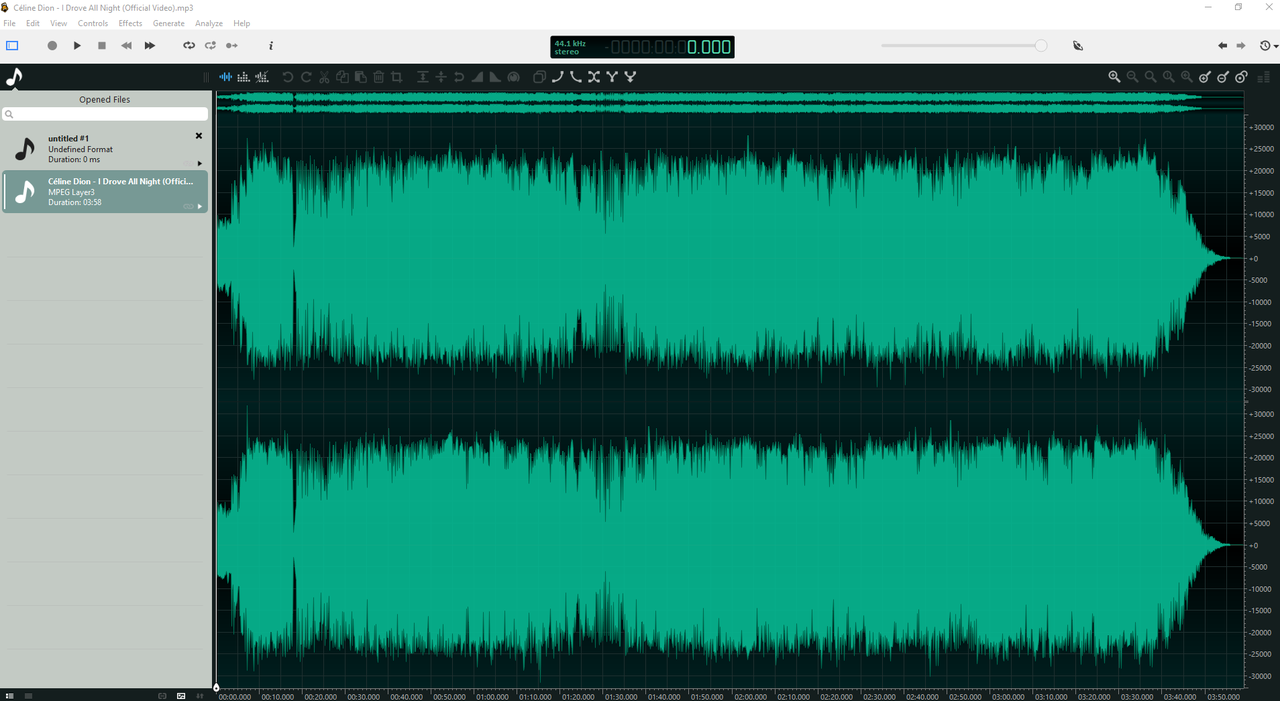The height and width of the screenshot is (701, 1280).
Task: Click the Y-shaped split channels icon
Action: point(612,77)
